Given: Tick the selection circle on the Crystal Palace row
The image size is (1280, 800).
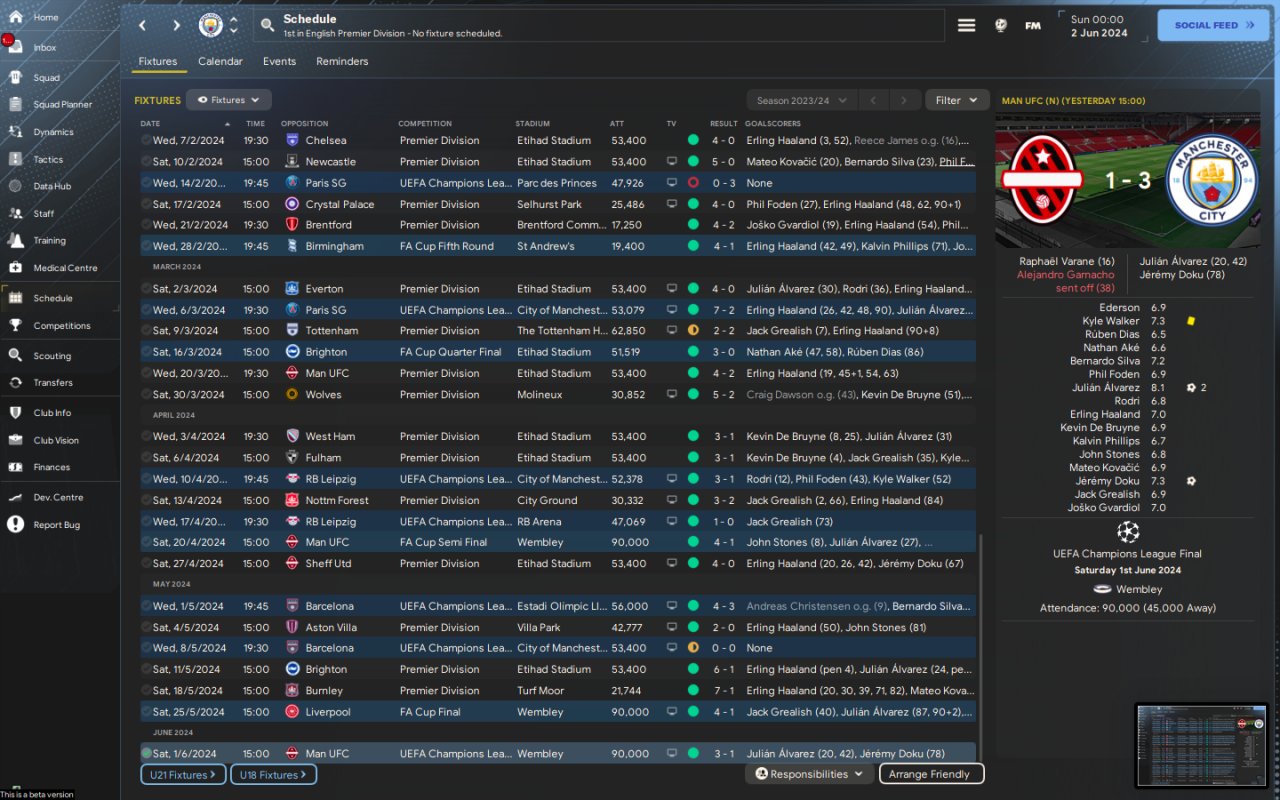Looking at the screenshot, I should 146,204.
